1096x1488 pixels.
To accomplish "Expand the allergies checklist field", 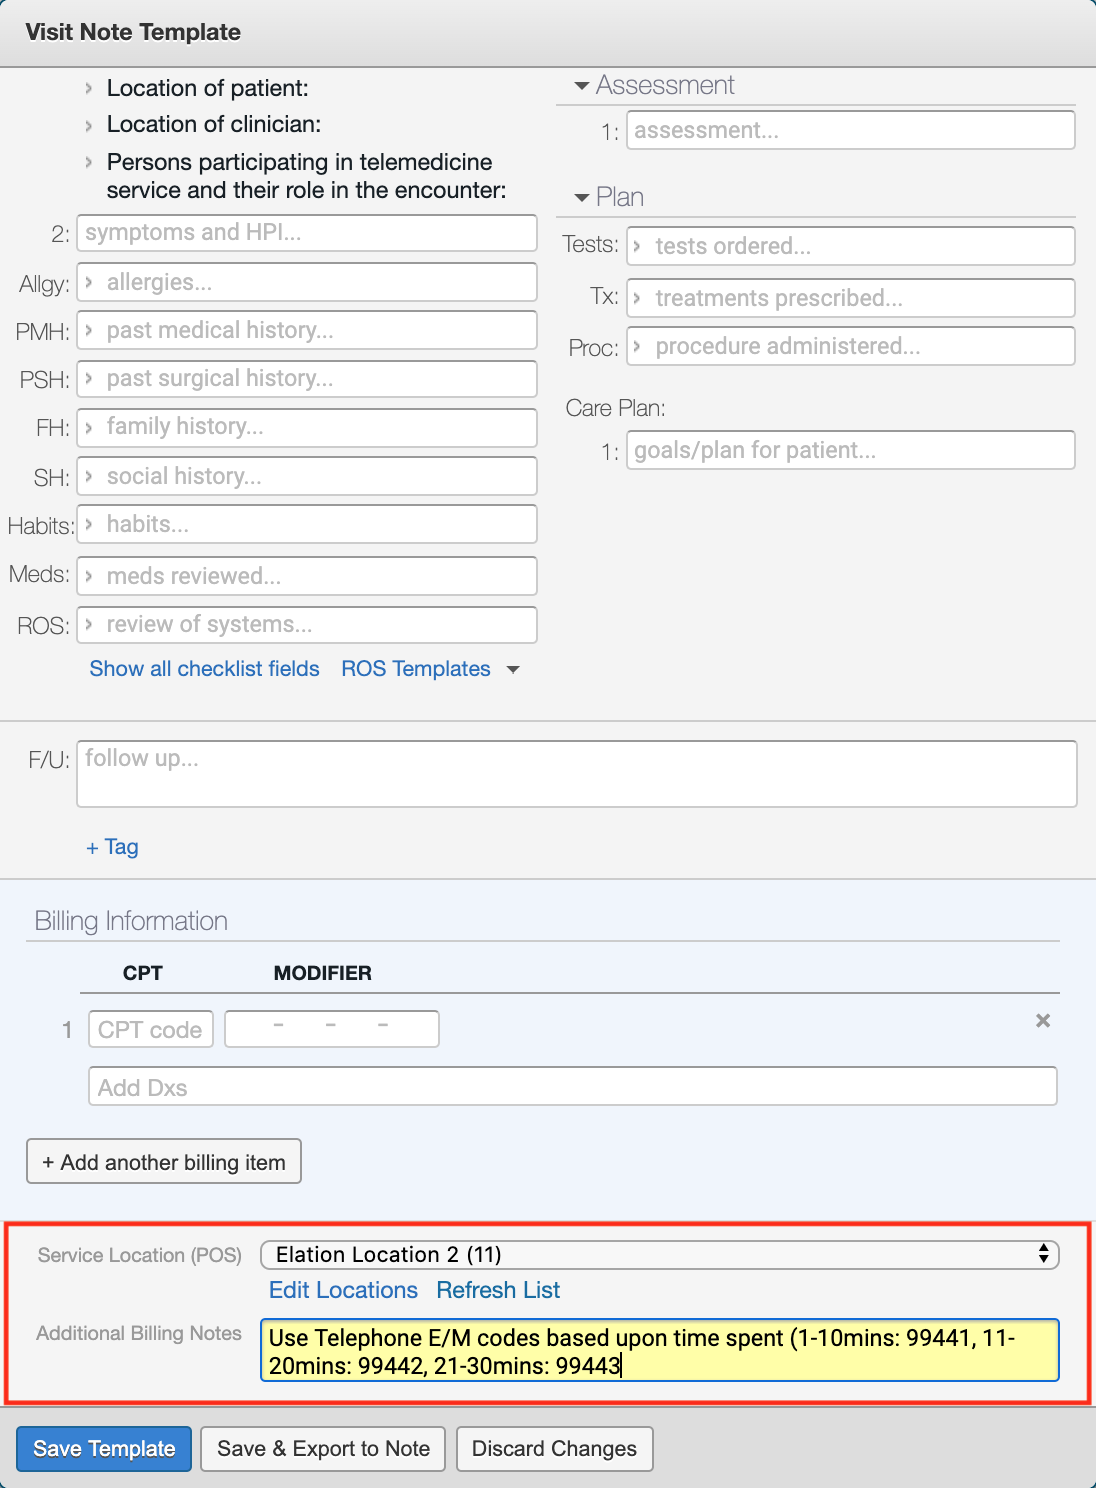I will [89, 281].
